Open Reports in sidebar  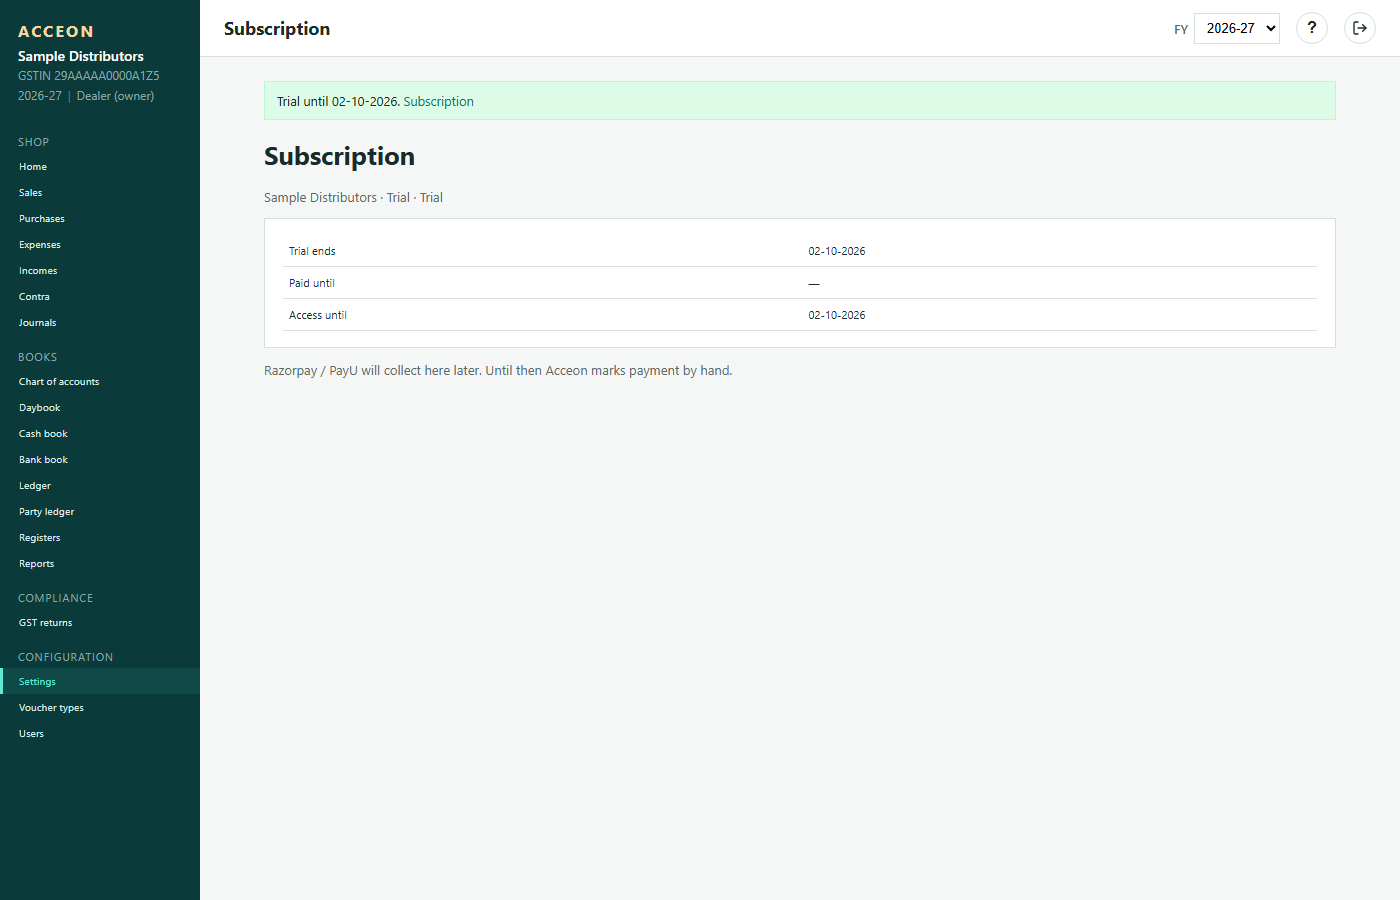coord(100,564)
